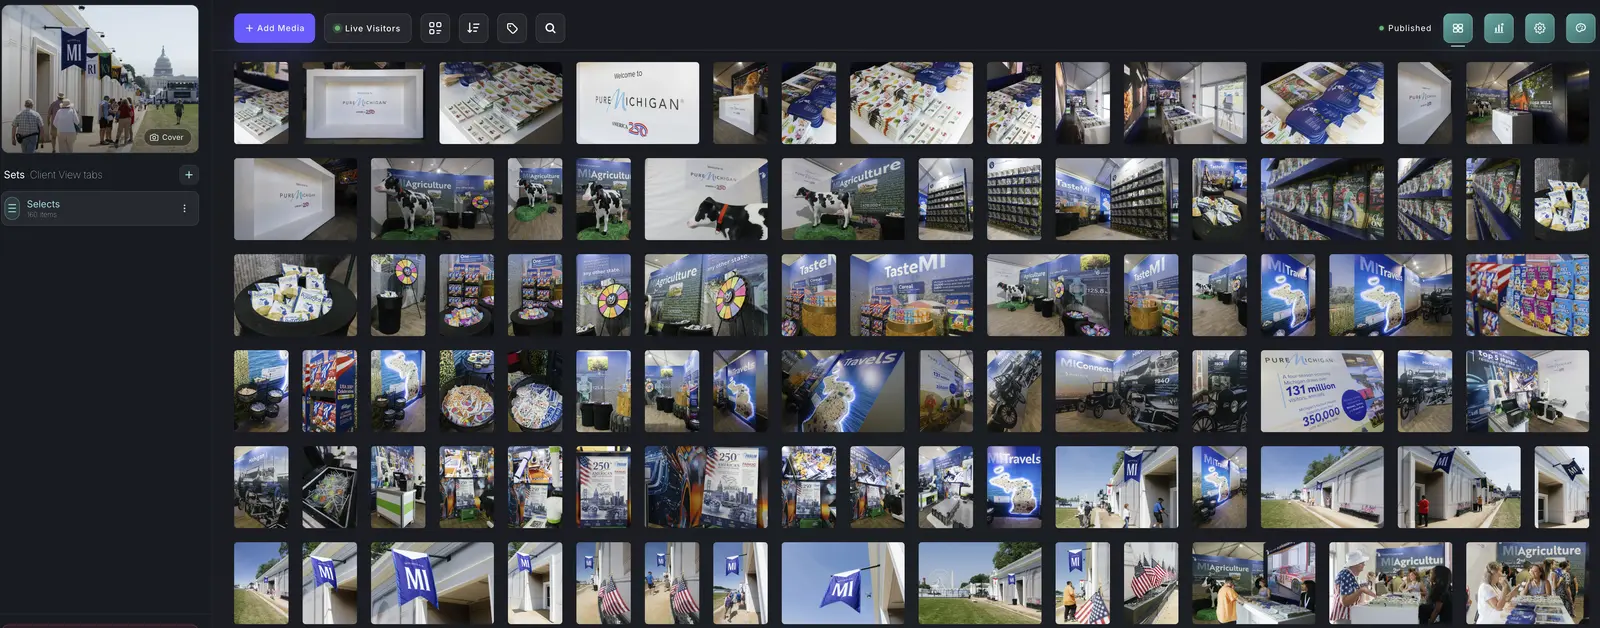Image resolution: width=1600 pixels, height=628 pixels.
Task: Open the Published status control
Action: pos(1405,28)
